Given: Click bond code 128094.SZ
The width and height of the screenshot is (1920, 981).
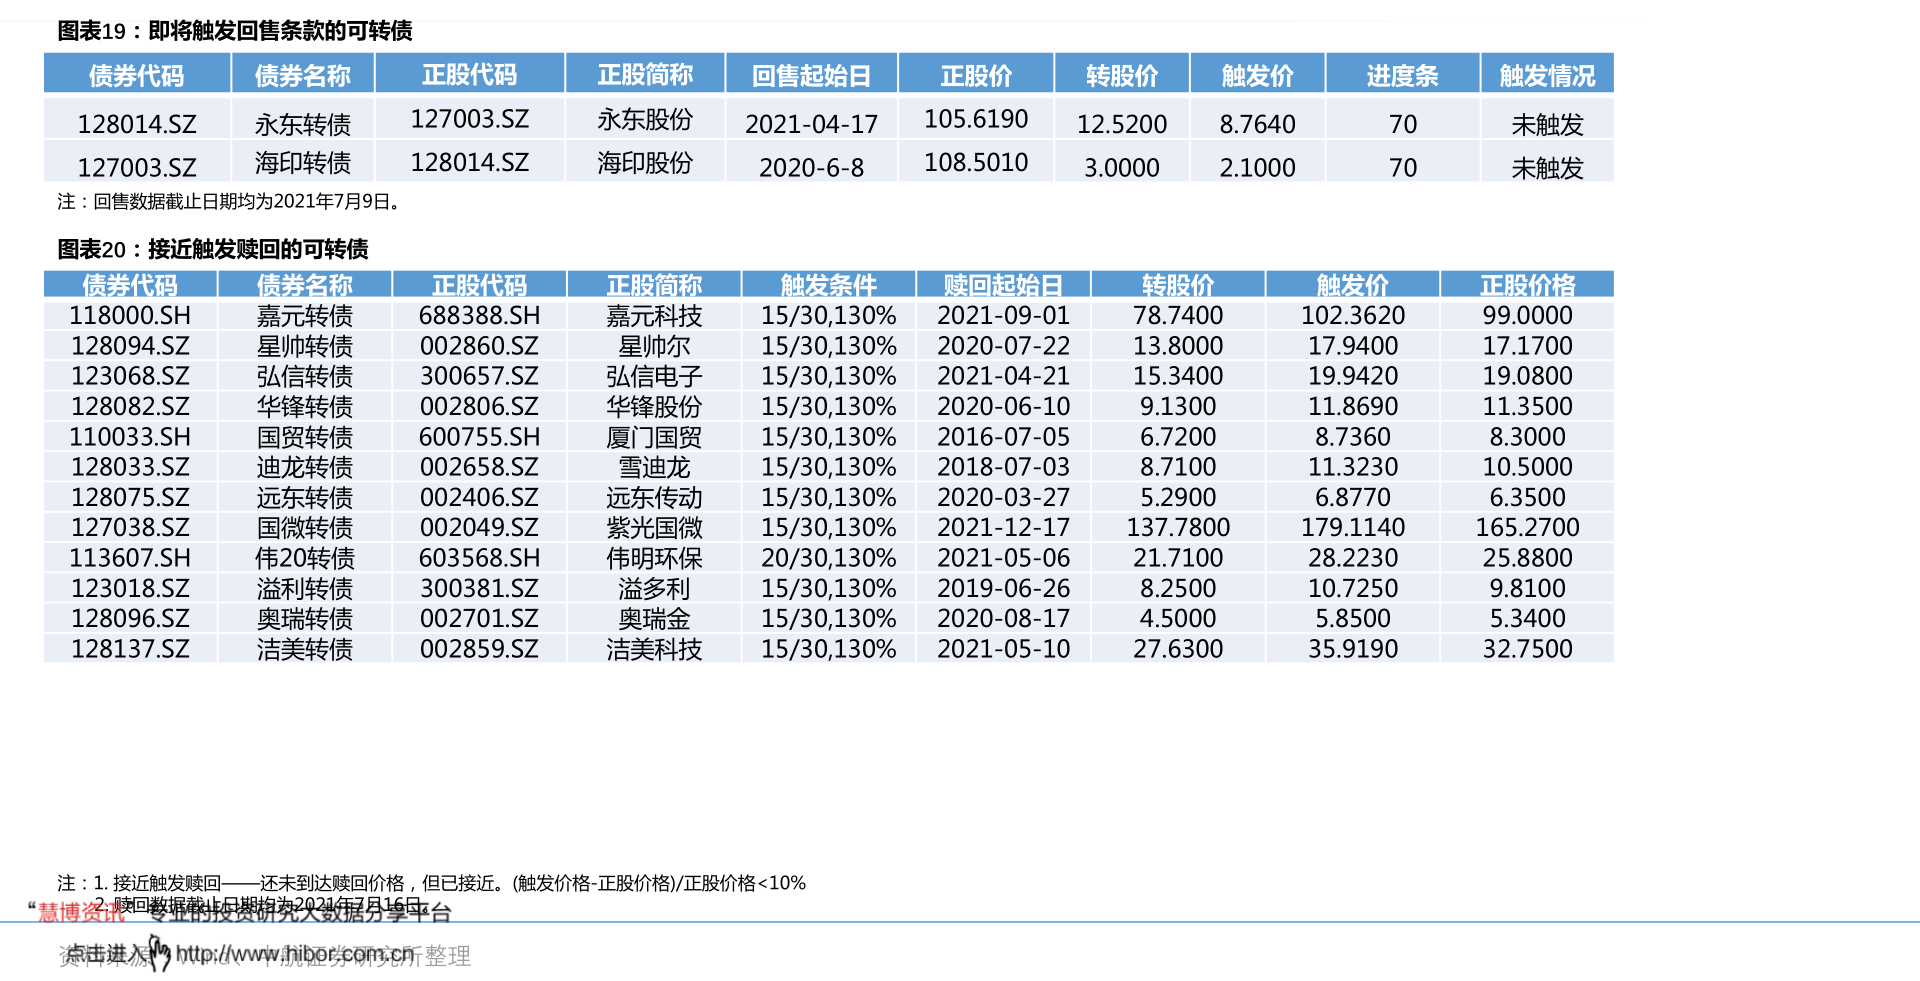Looking at the screenshot, I should click(x=130, y=346).
